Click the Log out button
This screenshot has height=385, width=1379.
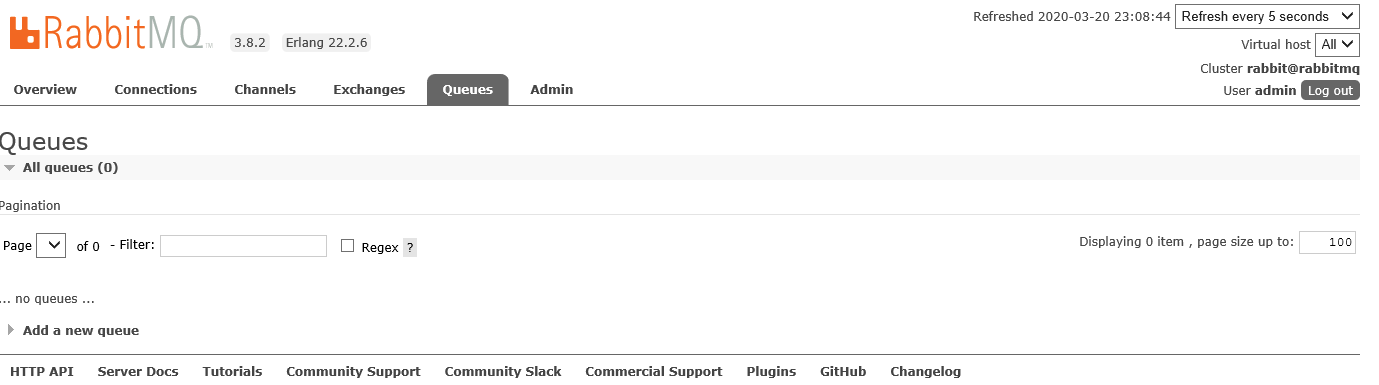[x=1330, y=90]
